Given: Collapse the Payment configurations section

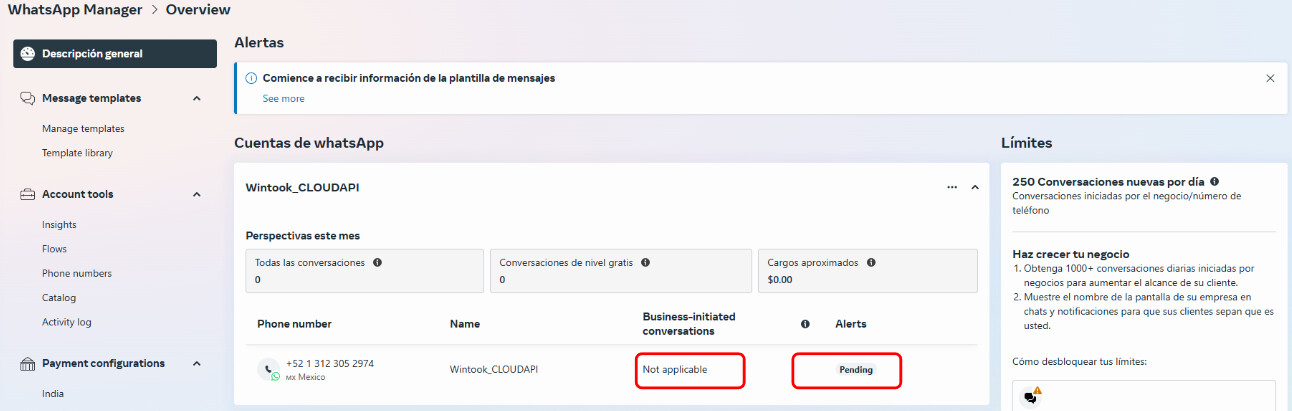Looking at the screenshot, I should tap(196, 363).
